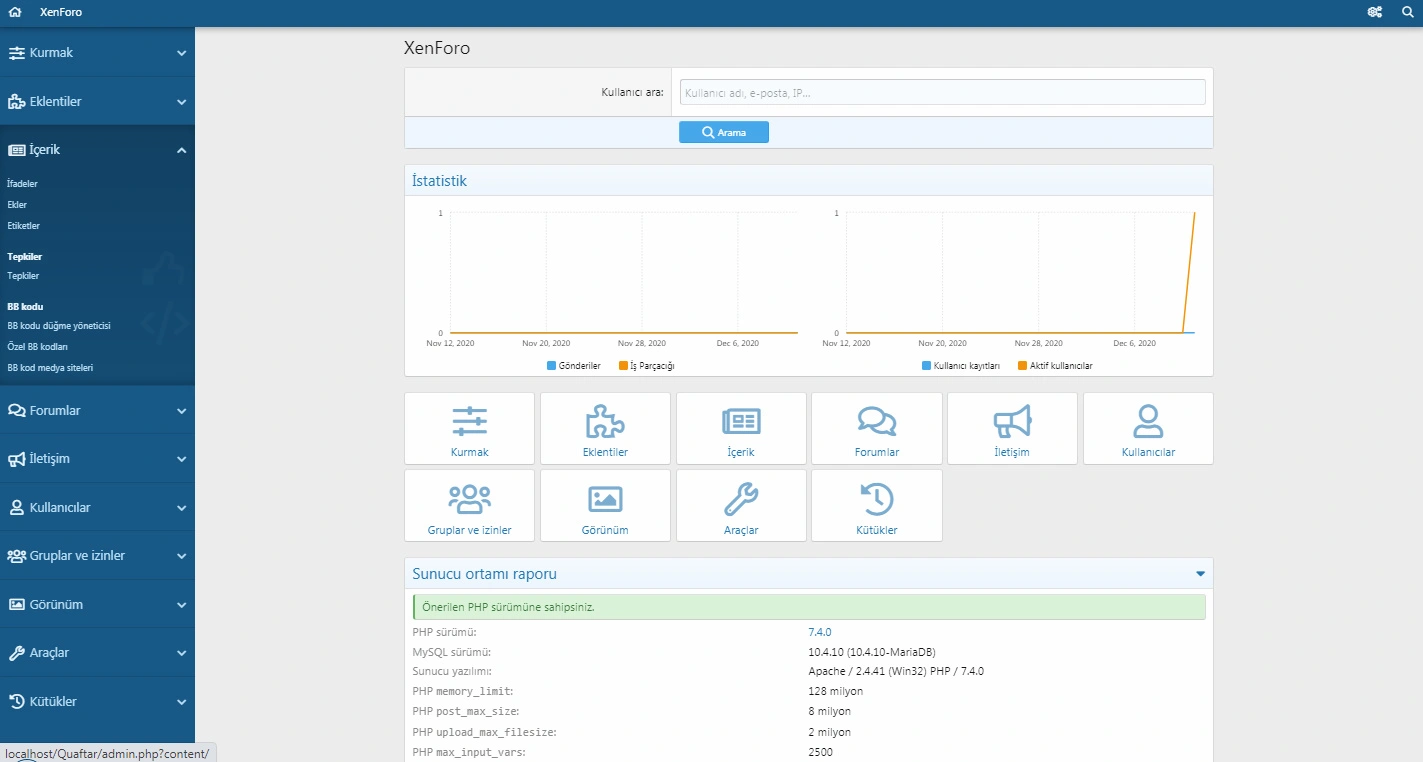The height and width of the screenshot is (762, 1423).
Task: Expand the Araçlar sidebar chevron
Action: [x=182, y=653]
